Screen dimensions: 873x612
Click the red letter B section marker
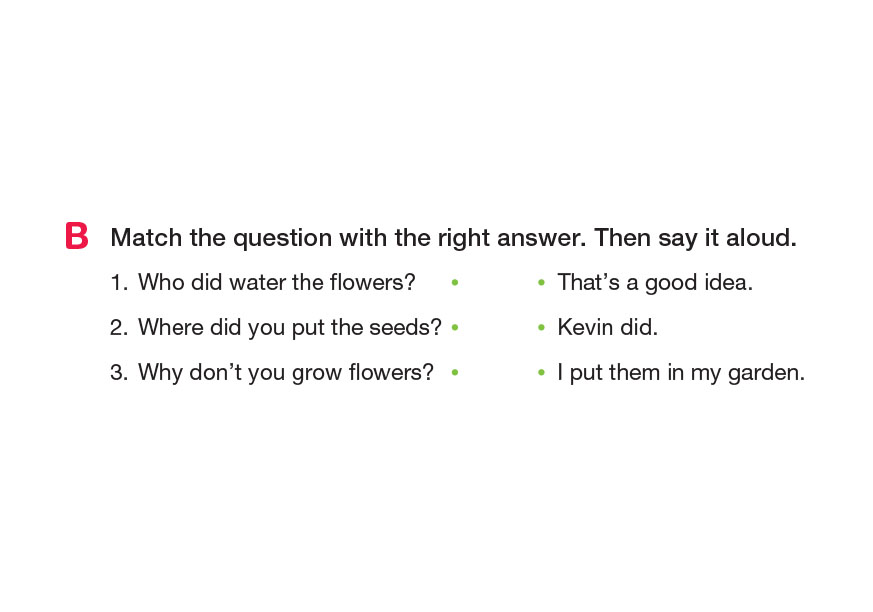pyautogui.click(x=76, y=237)
